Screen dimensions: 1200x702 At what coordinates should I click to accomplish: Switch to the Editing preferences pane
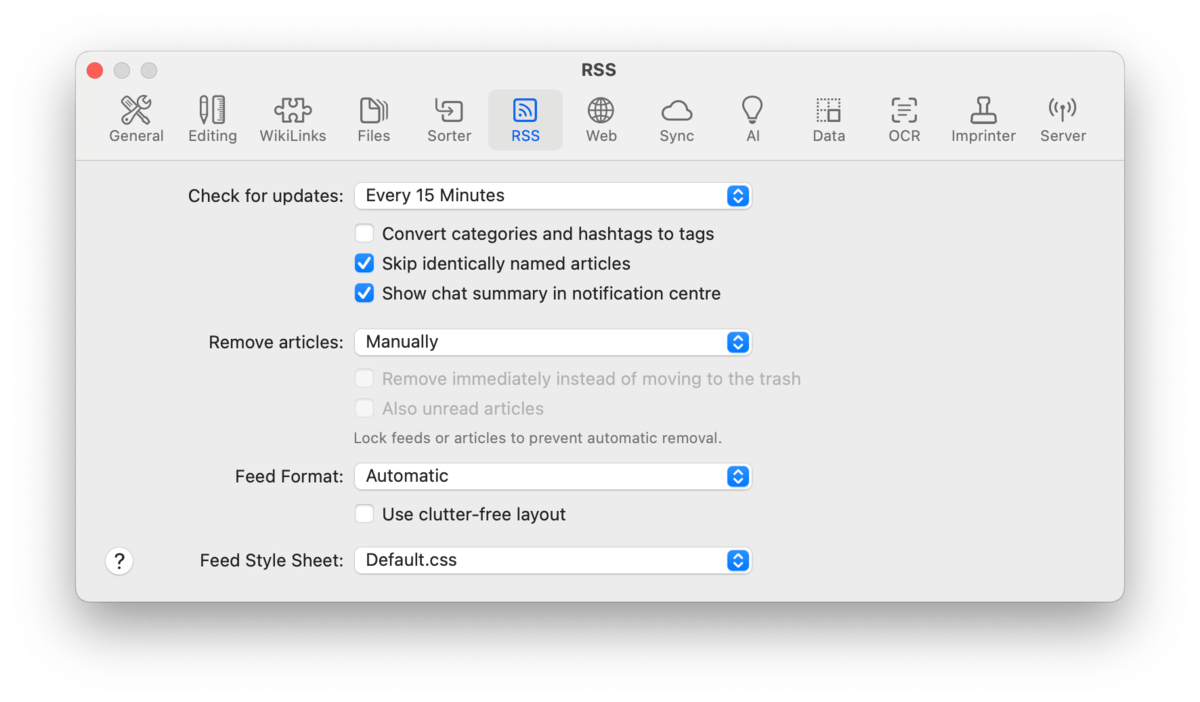[212, 120]
